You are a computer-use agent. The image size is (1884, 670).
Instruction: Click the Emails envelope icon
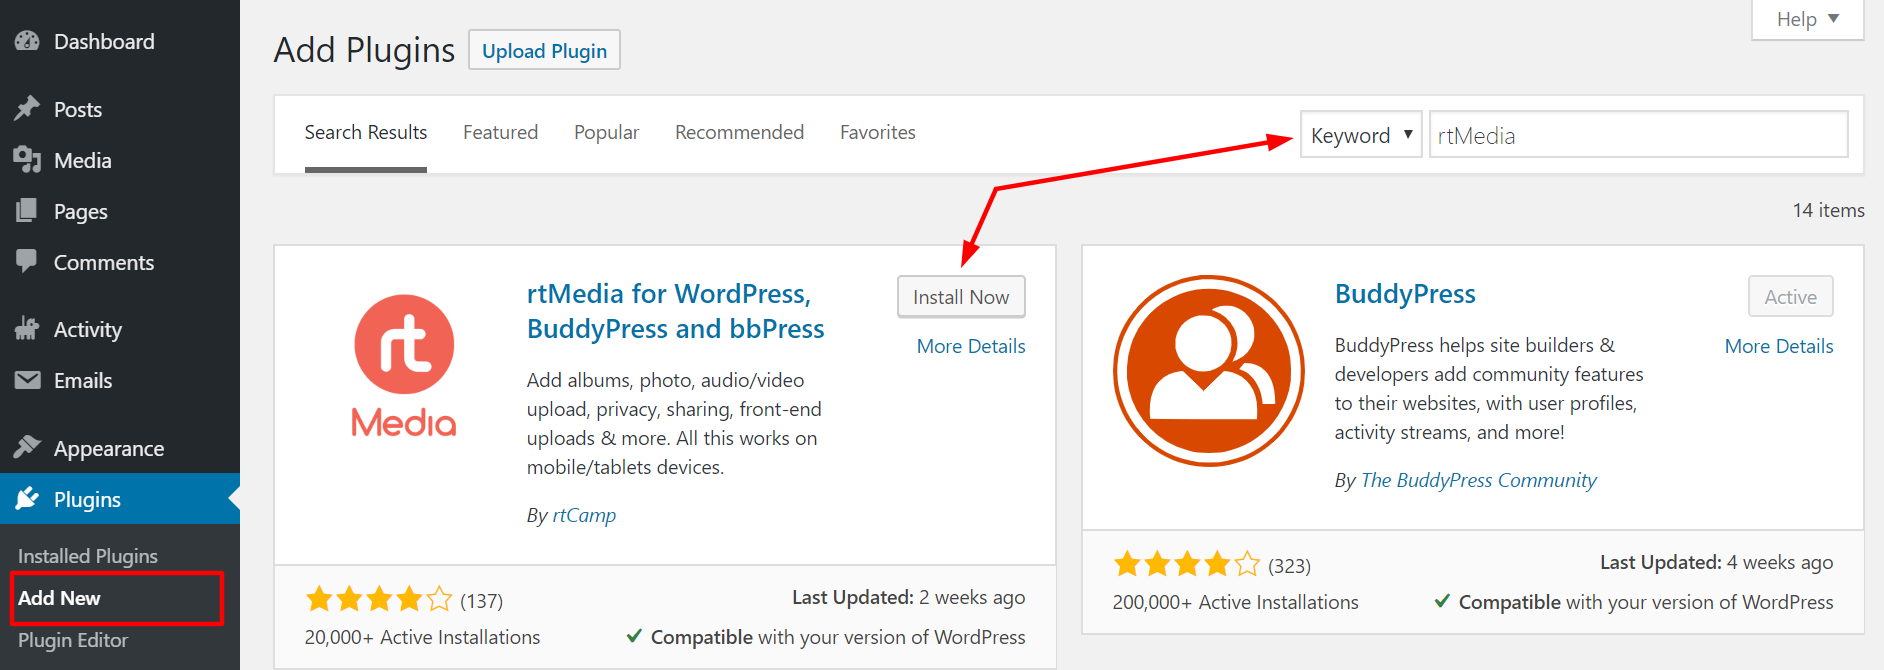[27, 380]
